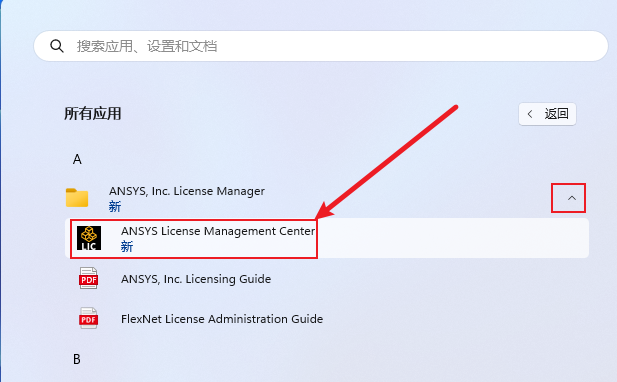Launch the ANSYS LIC app icon
Image resolution: width=617 pixels, height=382 pixels.
89,238
